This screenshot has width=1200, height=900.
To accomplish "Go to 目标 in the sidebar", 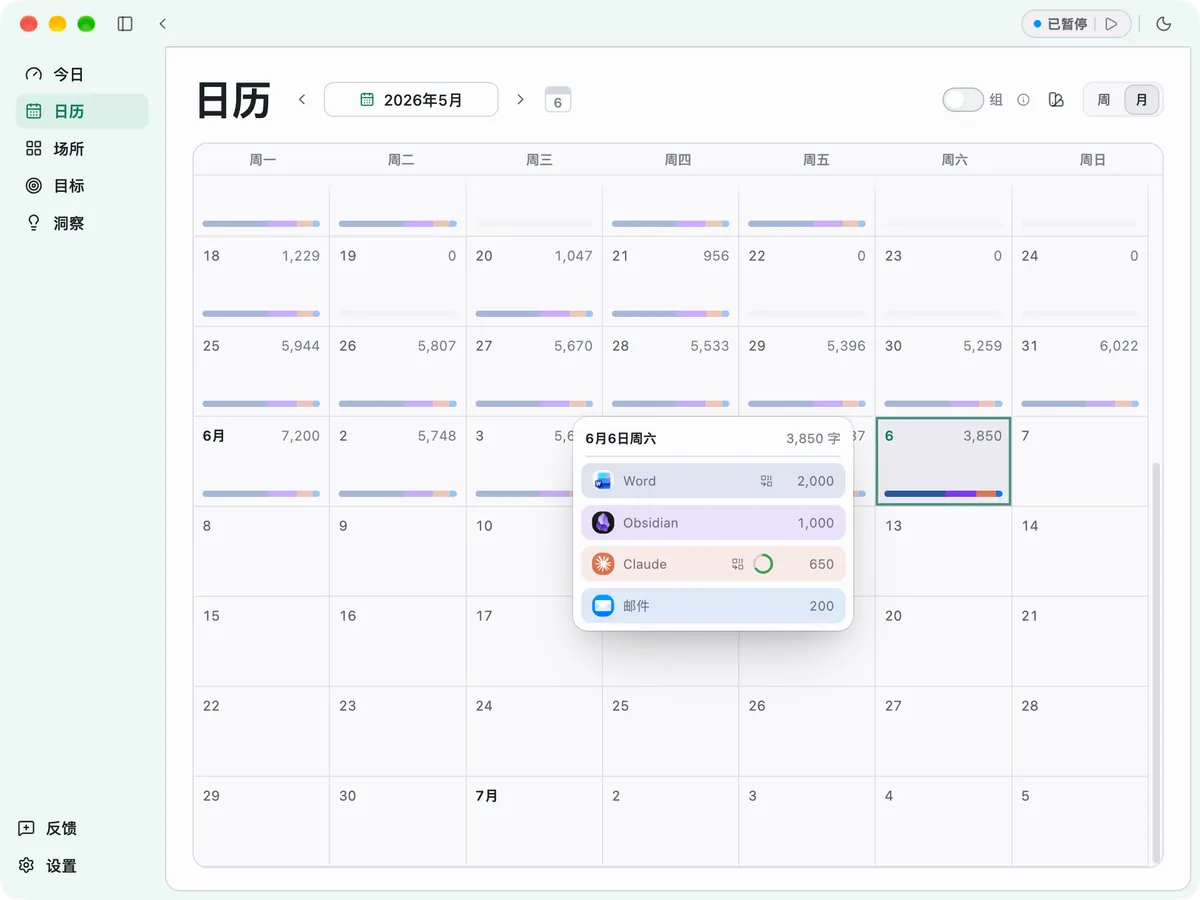I will click(82, 186).
